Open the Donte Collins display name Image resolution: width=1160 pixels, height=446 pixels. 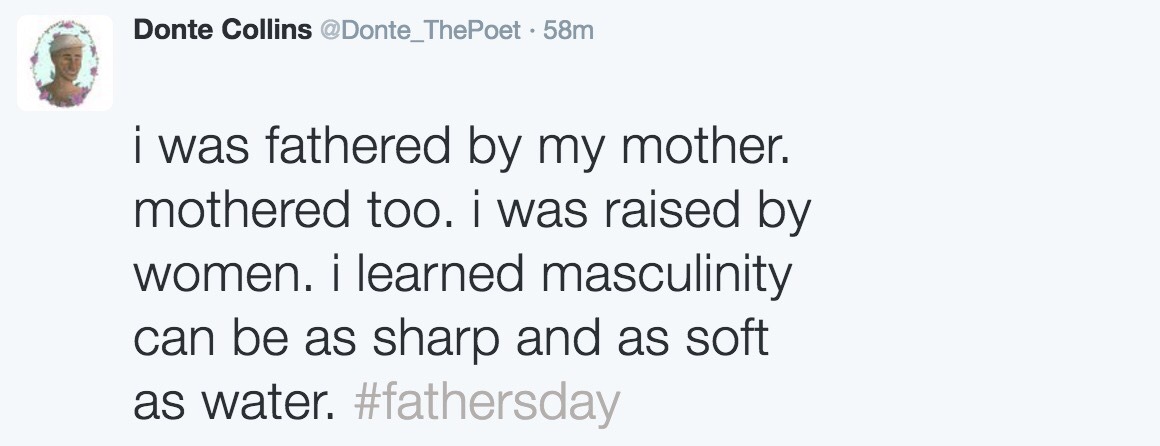pyautogui.click(x=222, y=31)
